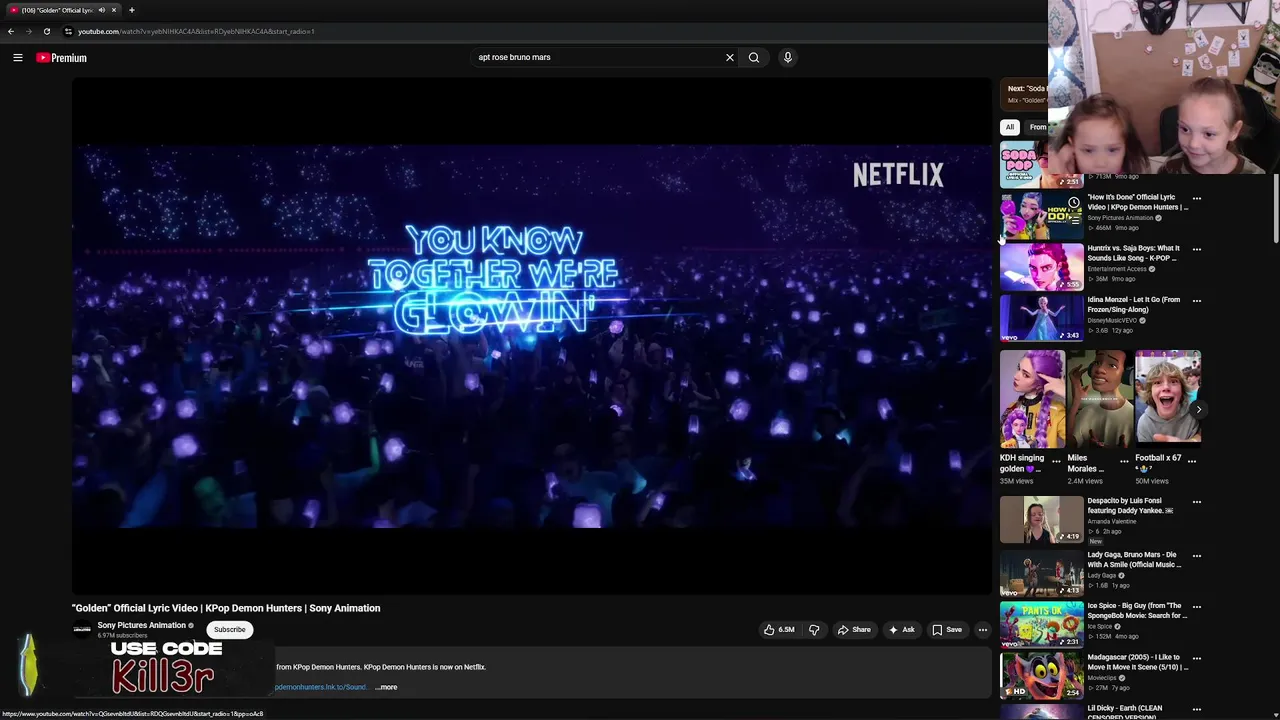Start voice search with the microphone icon
This screenshot has width=1280, height=720.
point(788,57)
